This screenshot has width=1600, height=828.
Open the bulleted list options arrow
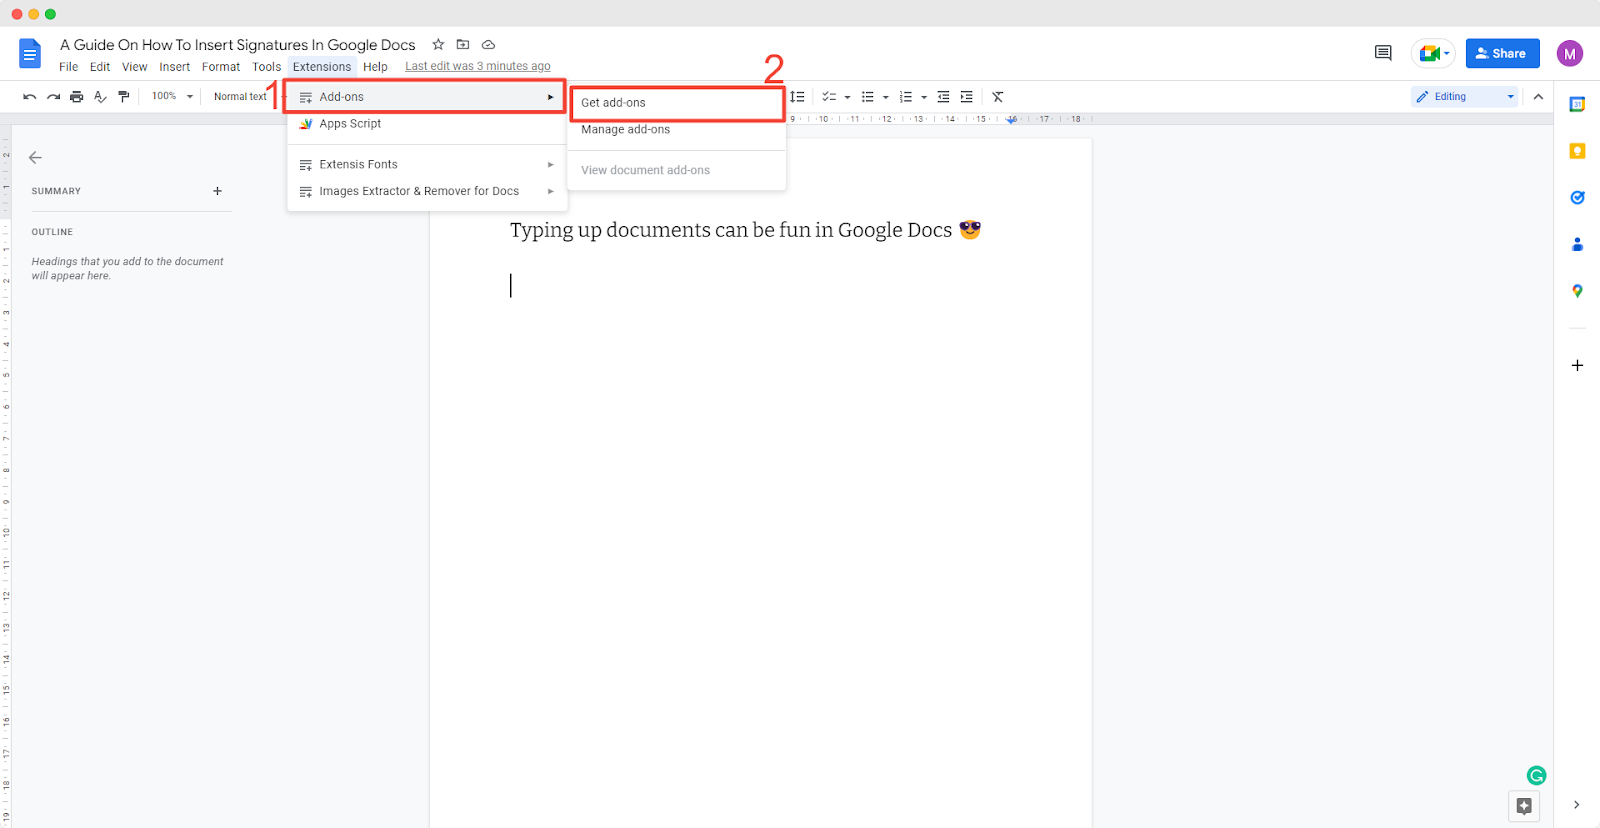point(886,97)
